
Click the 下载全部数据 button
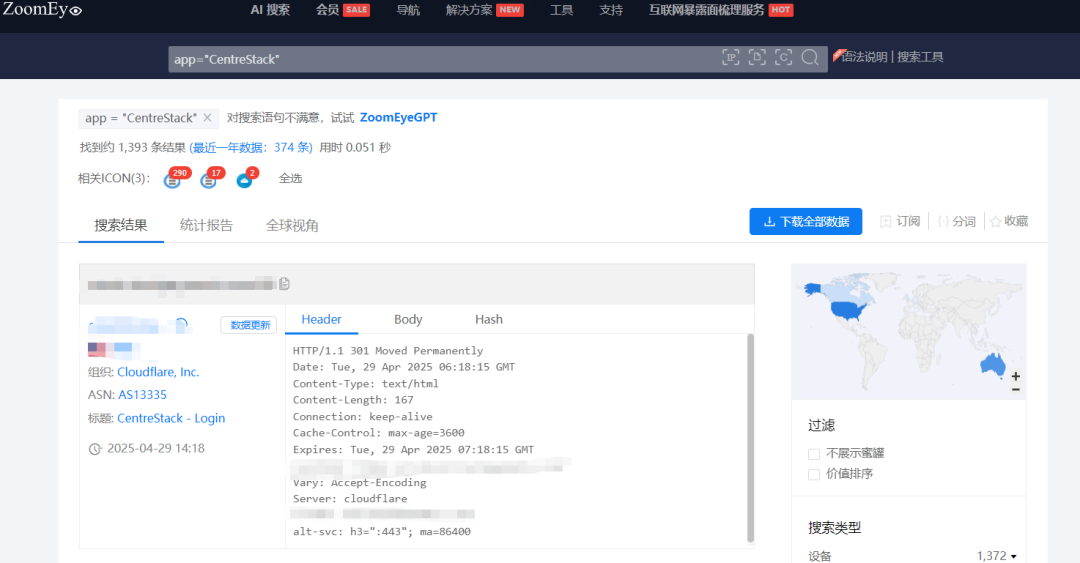coord(806,221)
